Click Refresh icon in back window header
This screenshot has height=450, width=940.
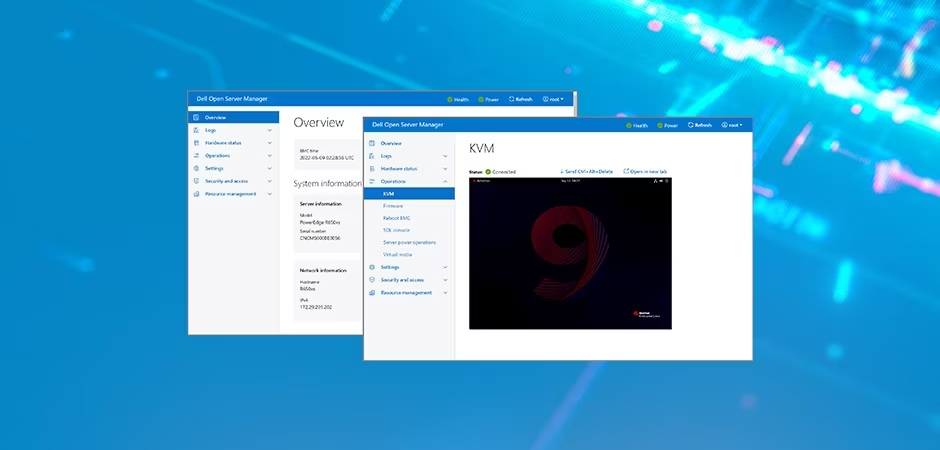click(x=511, y=99)
